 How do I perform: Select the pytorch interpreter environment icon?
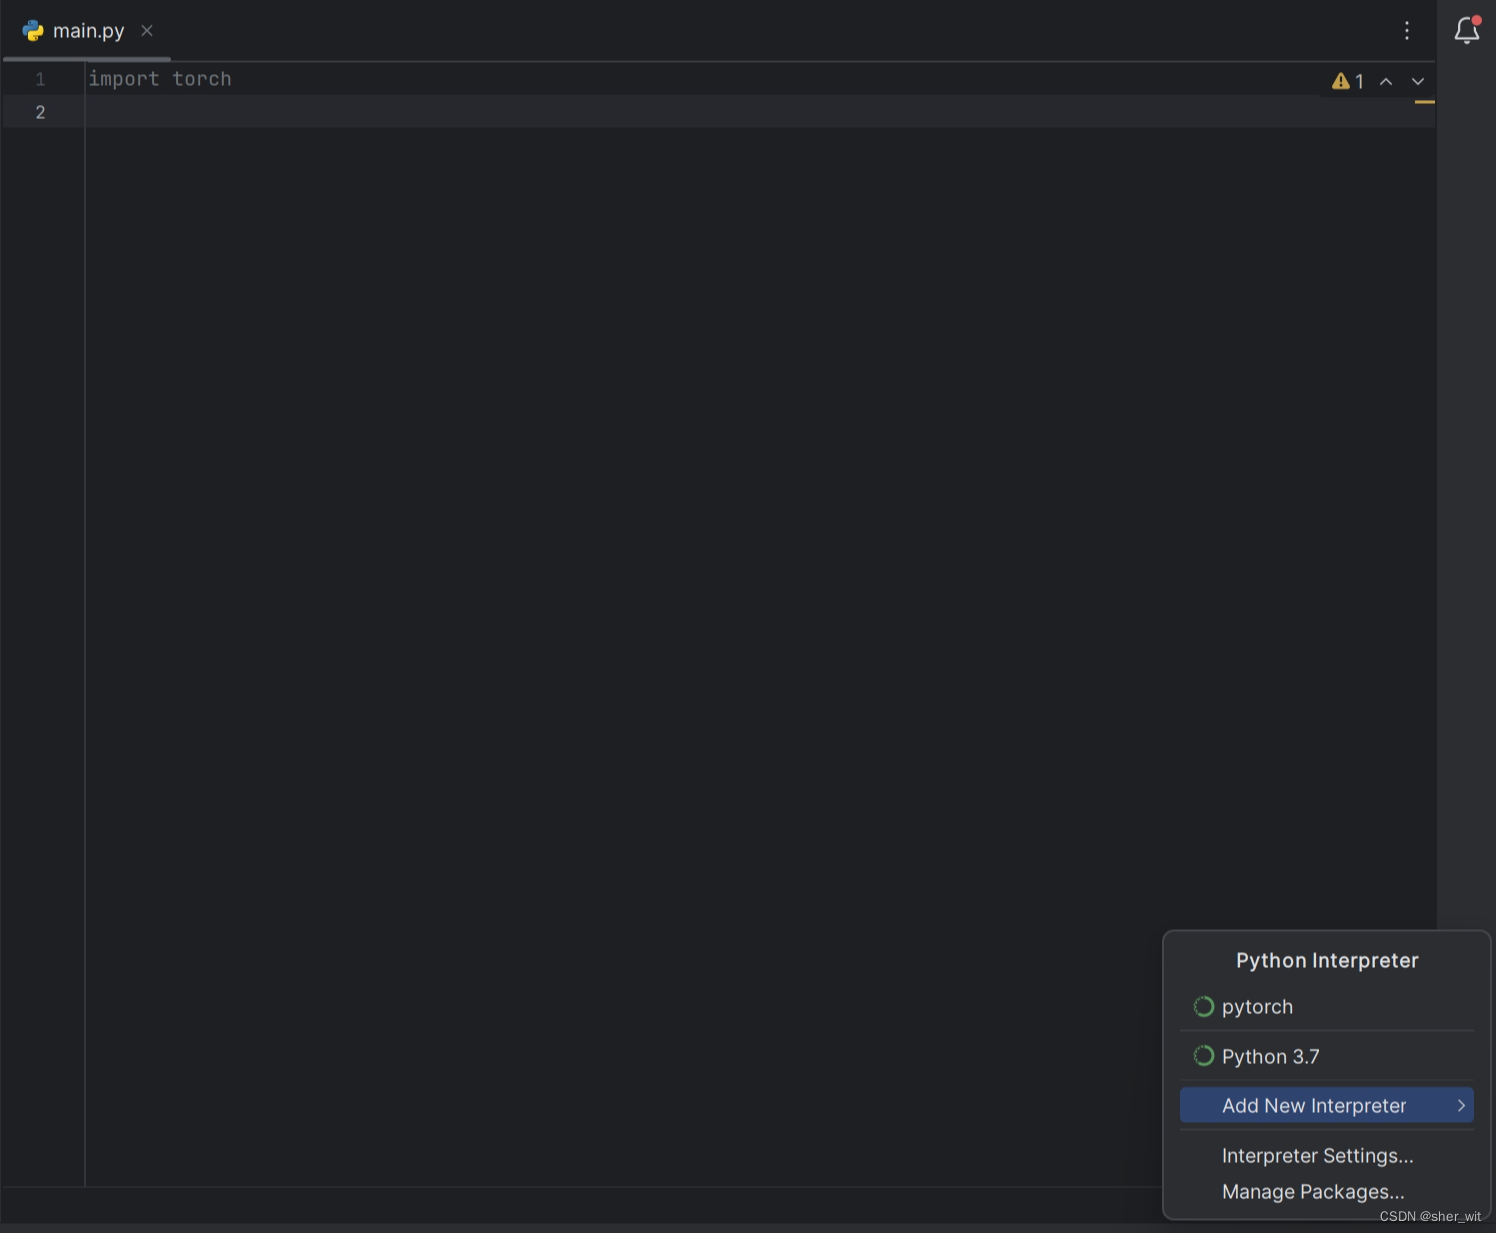coord(1203,1007)
